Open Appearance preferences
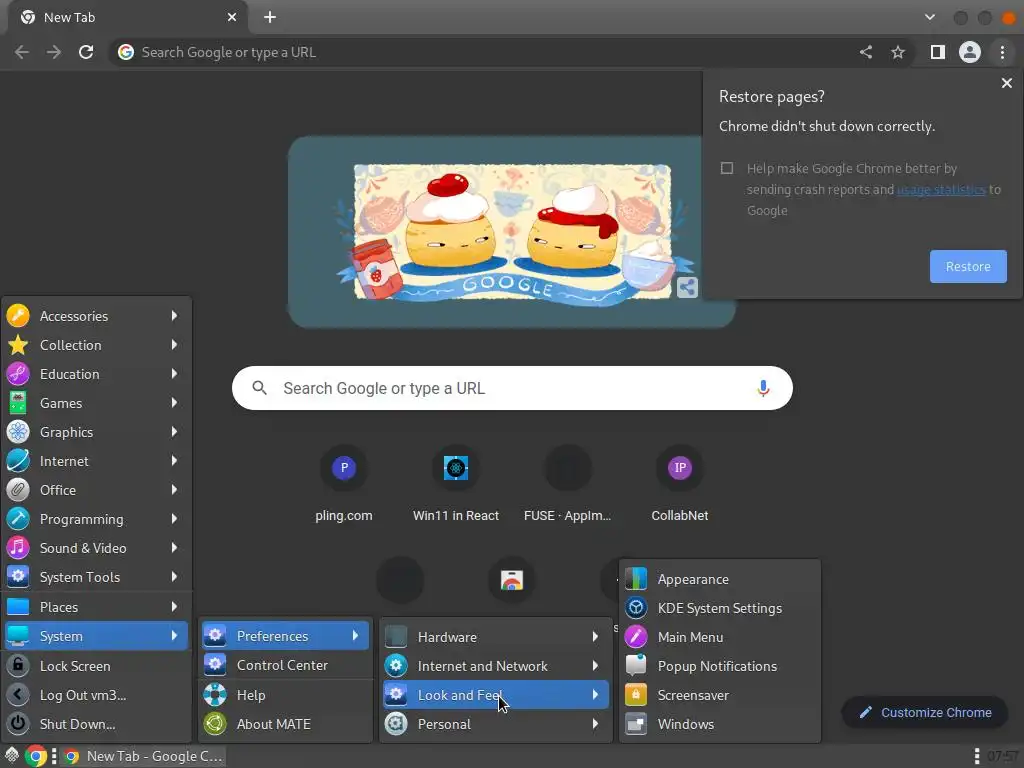 [720, 579]
